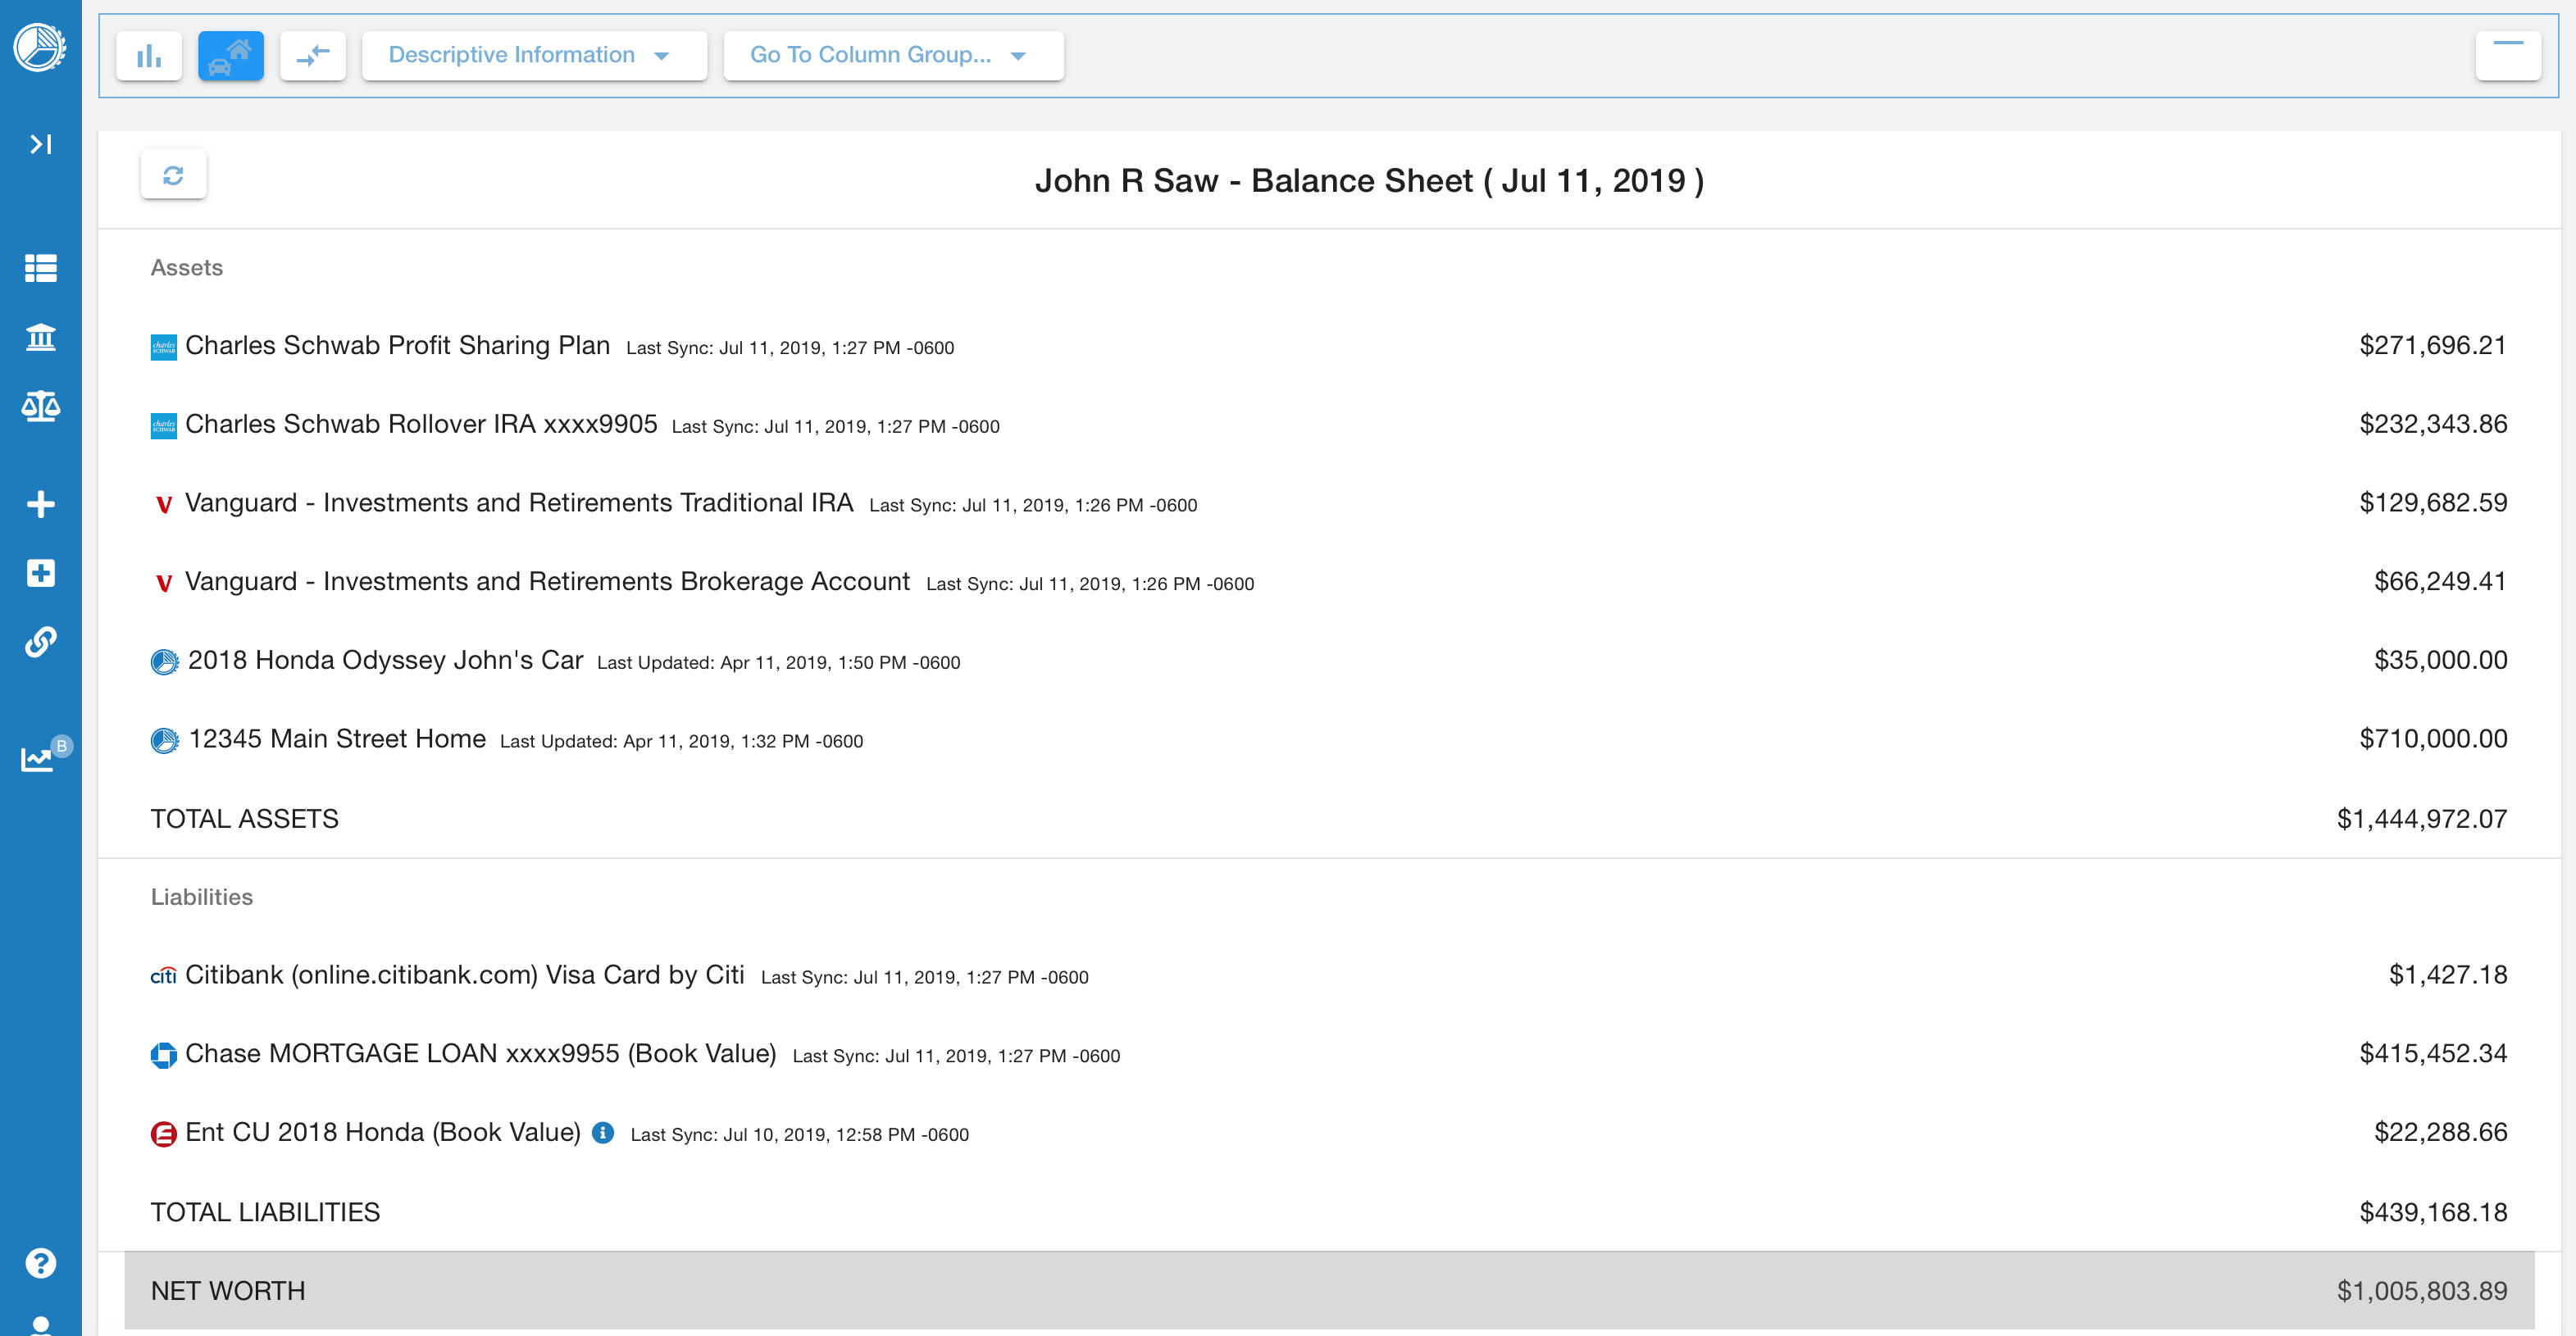Open the Descriptive Information dropdown

[533, 56]
